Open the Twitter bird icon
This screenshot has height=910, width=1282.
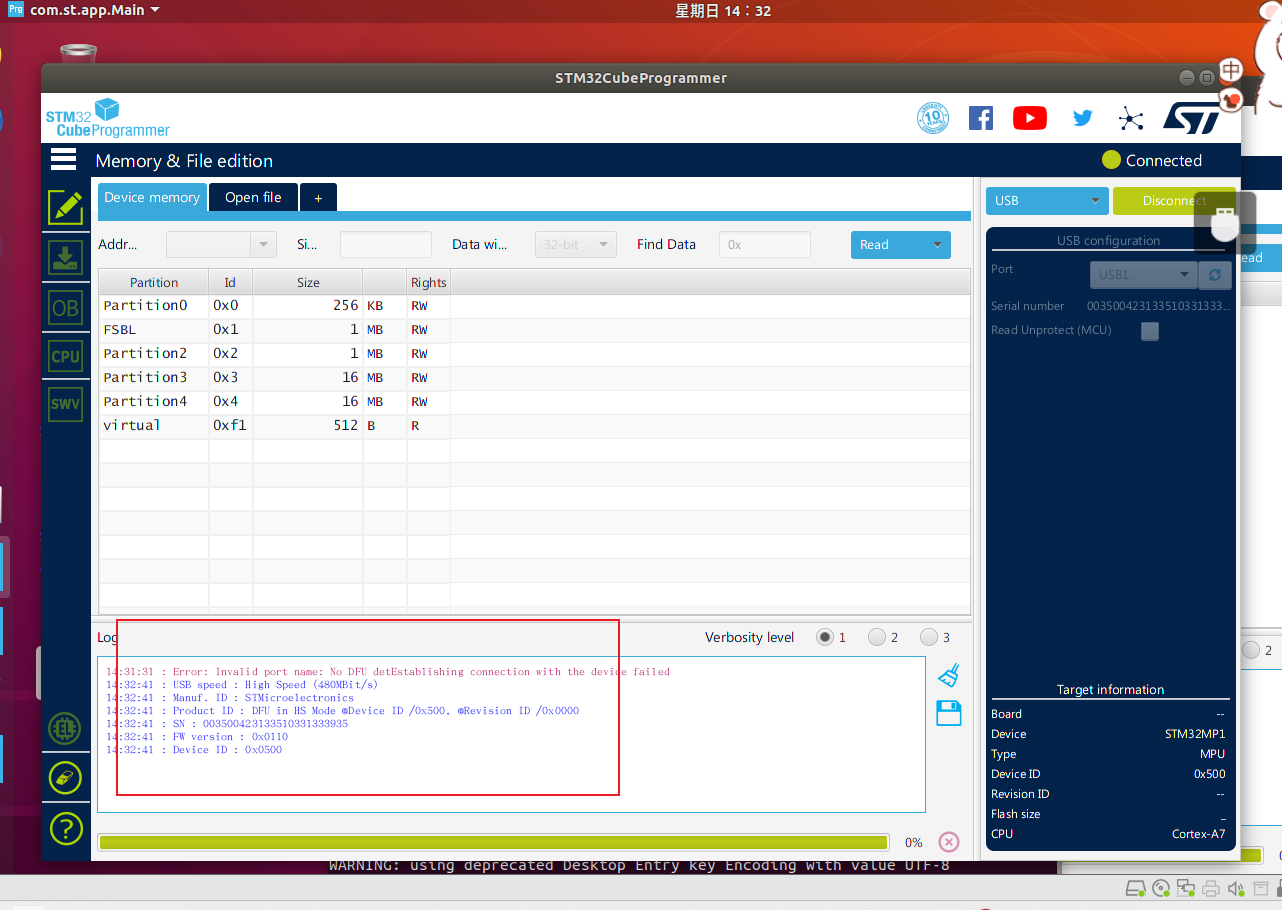coord(1082,118)
